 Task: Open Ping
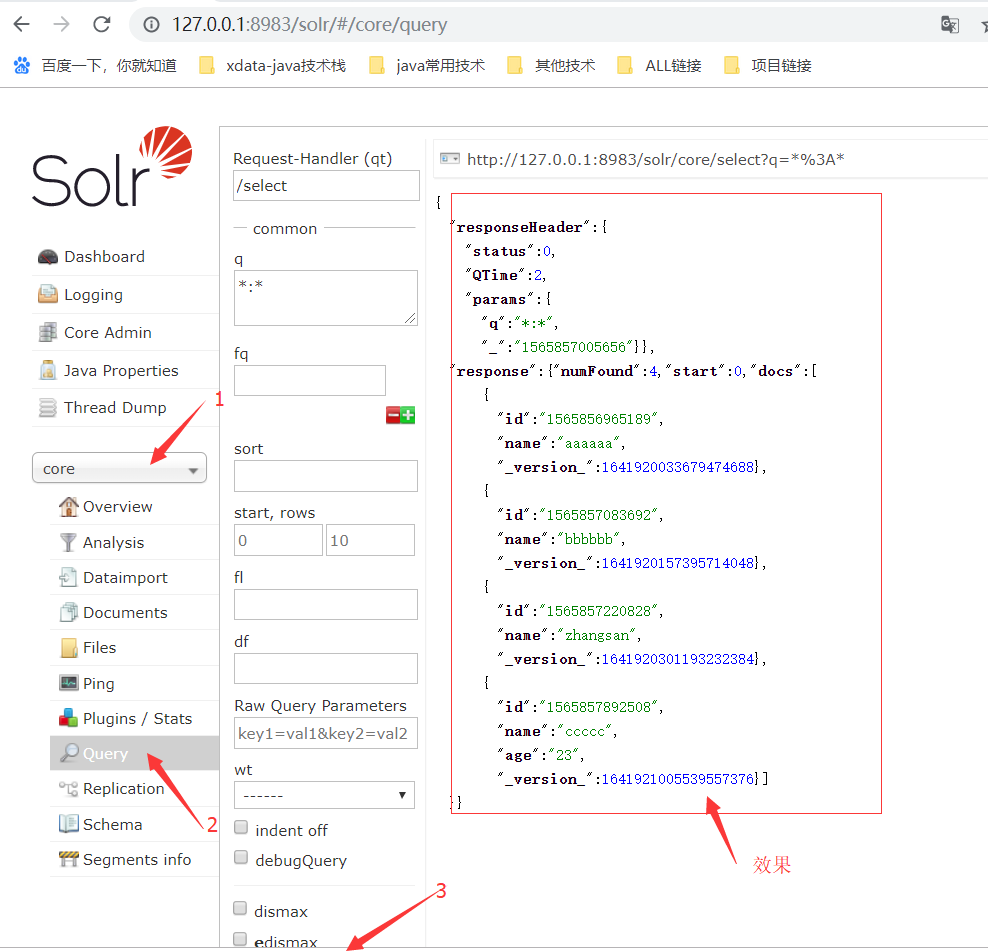[x=99, y=684]
